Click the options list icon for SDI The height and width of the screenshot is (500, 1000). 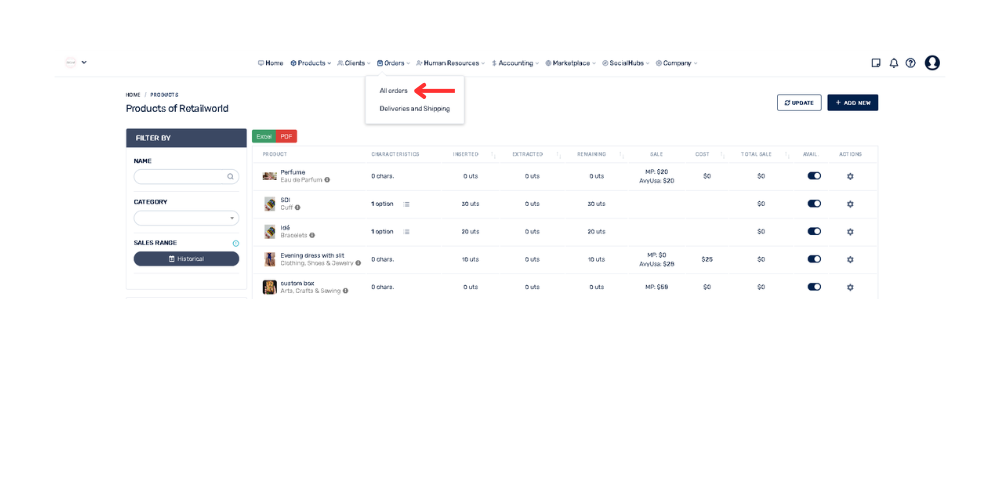[x=406, y=204]
